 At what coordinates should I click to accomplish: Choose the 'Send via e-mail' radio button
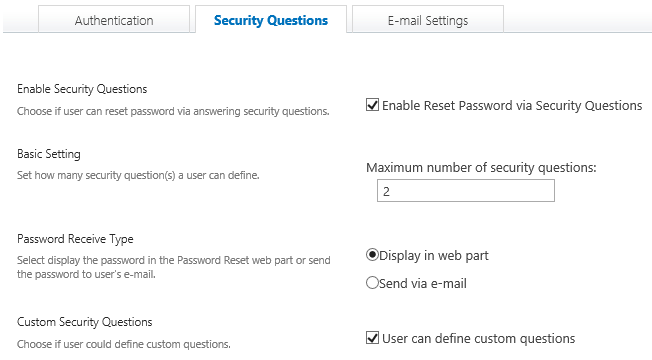372,283
